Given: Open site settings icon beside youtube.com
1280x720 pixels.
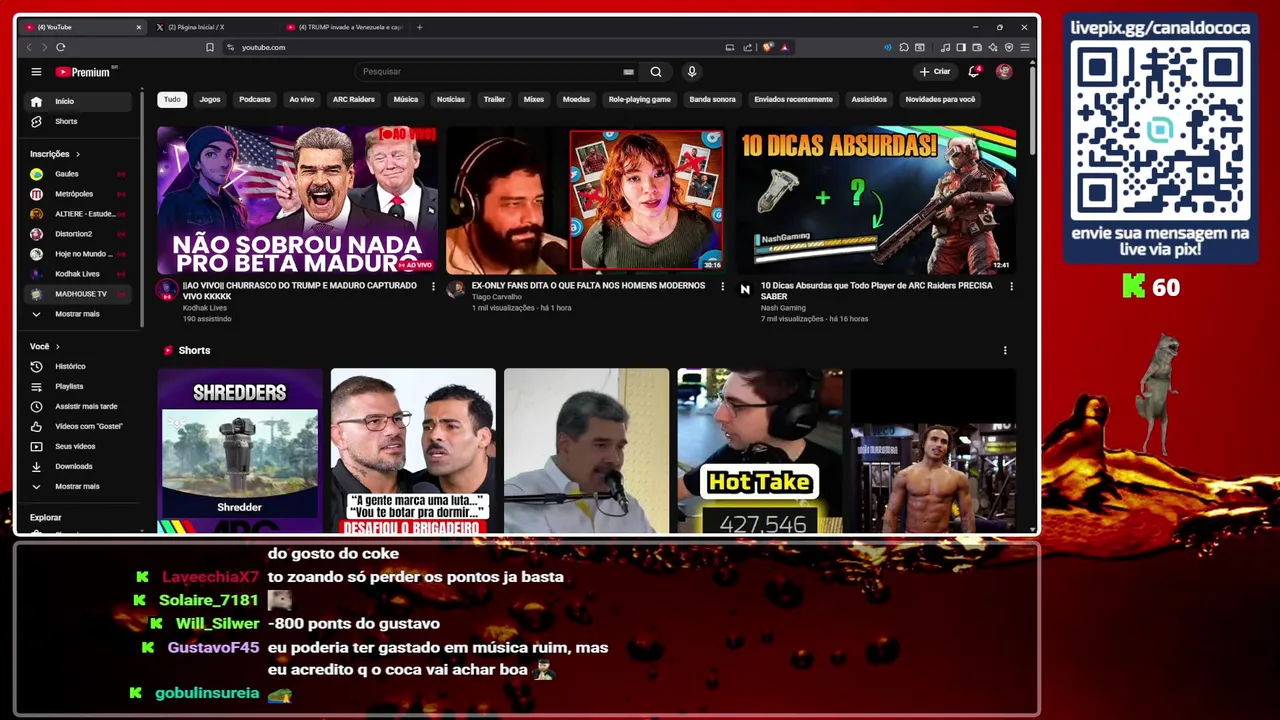Looking at the screenshot, I should tap(230, 47).
